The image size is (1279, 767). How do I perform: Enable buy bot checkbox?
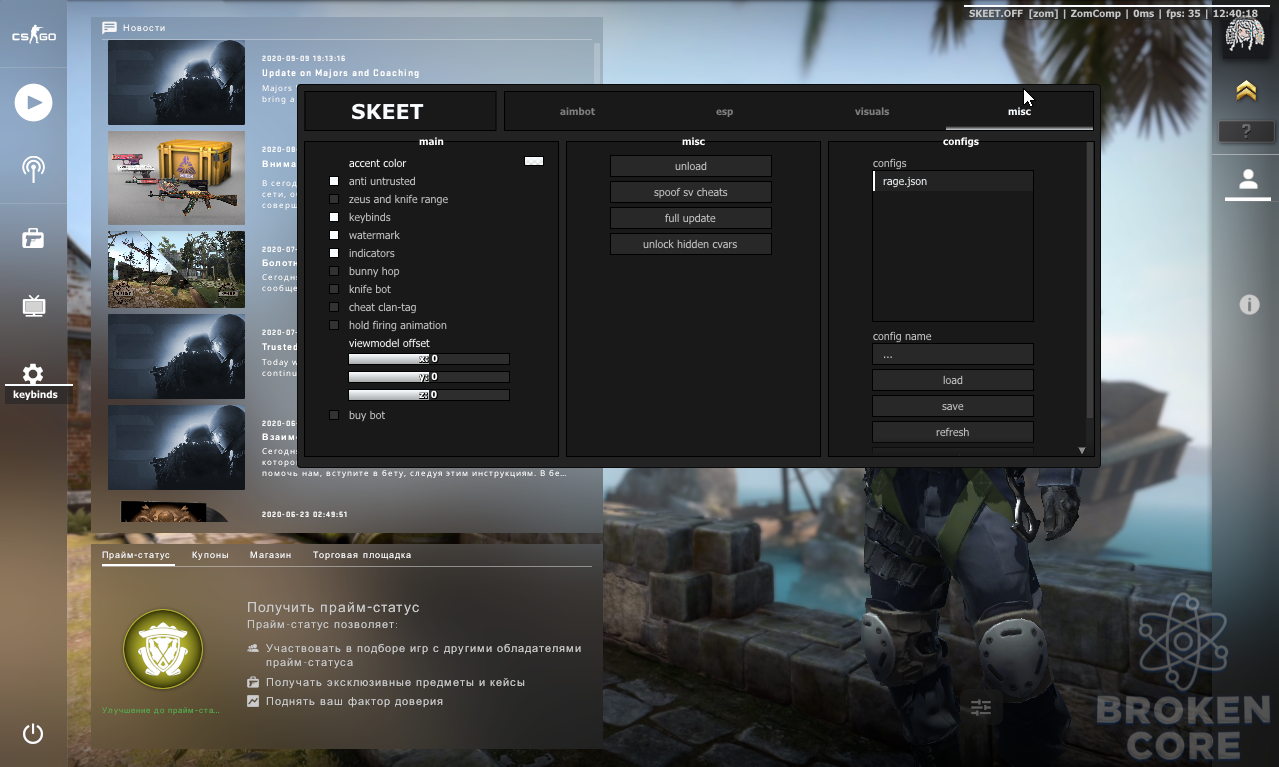(334, 415)
